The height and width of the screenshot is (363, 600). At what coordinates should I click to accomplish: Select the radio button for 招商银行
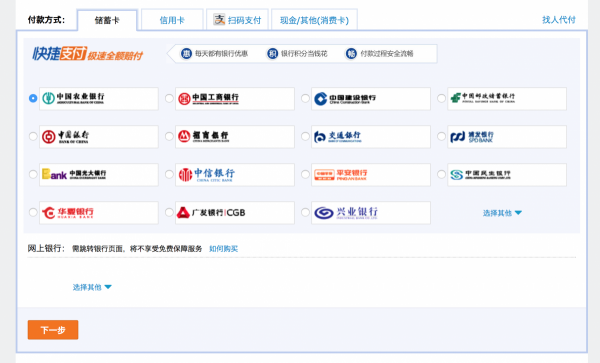[169, 136]
